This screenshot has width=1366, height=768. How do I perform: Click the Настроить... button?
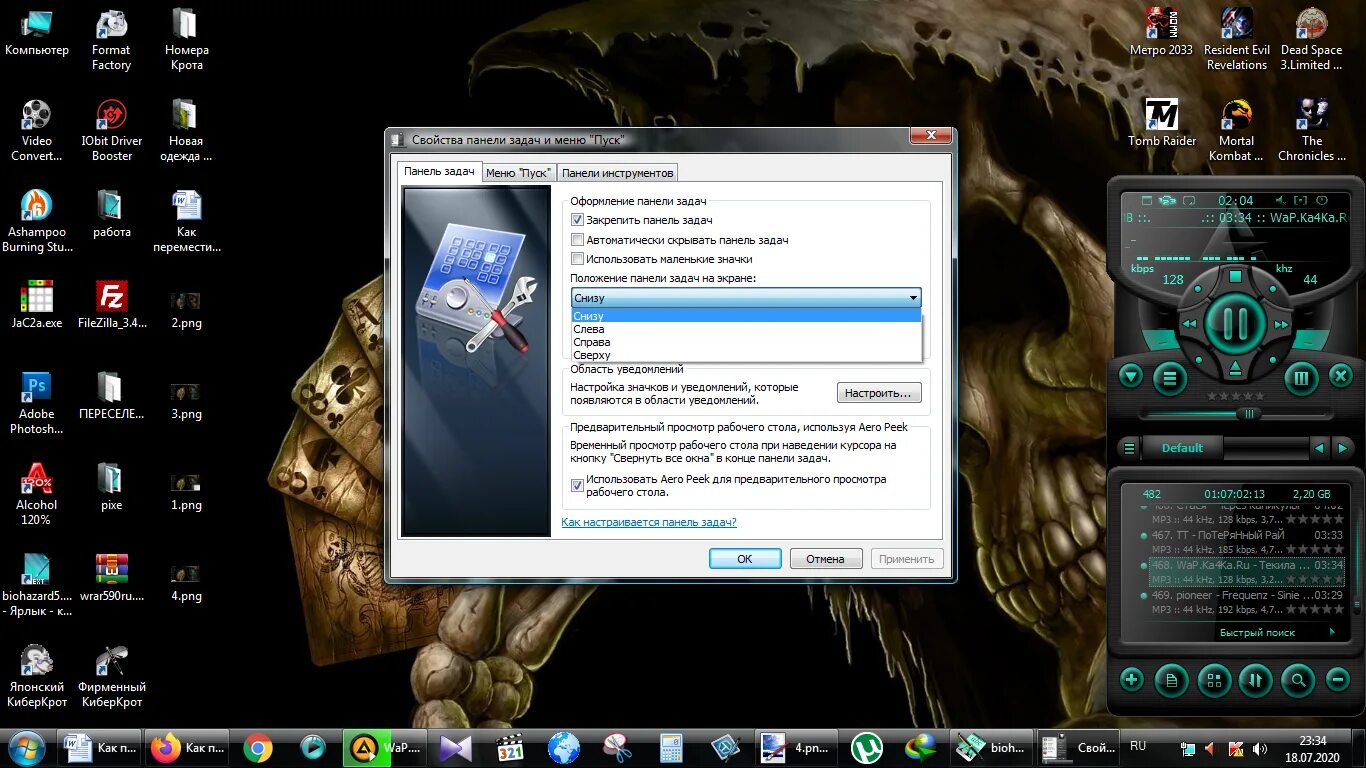(878, 393)
